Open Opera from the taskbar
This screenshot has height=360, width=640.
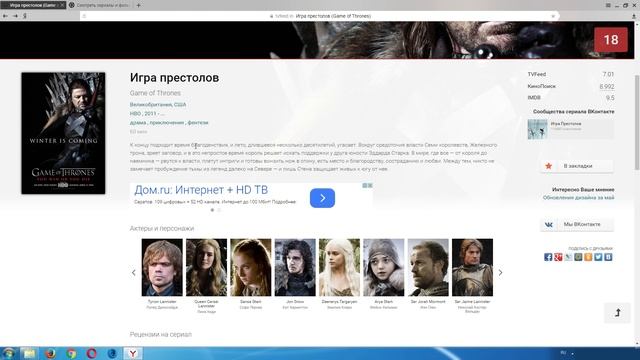click(x=92, y=353)
